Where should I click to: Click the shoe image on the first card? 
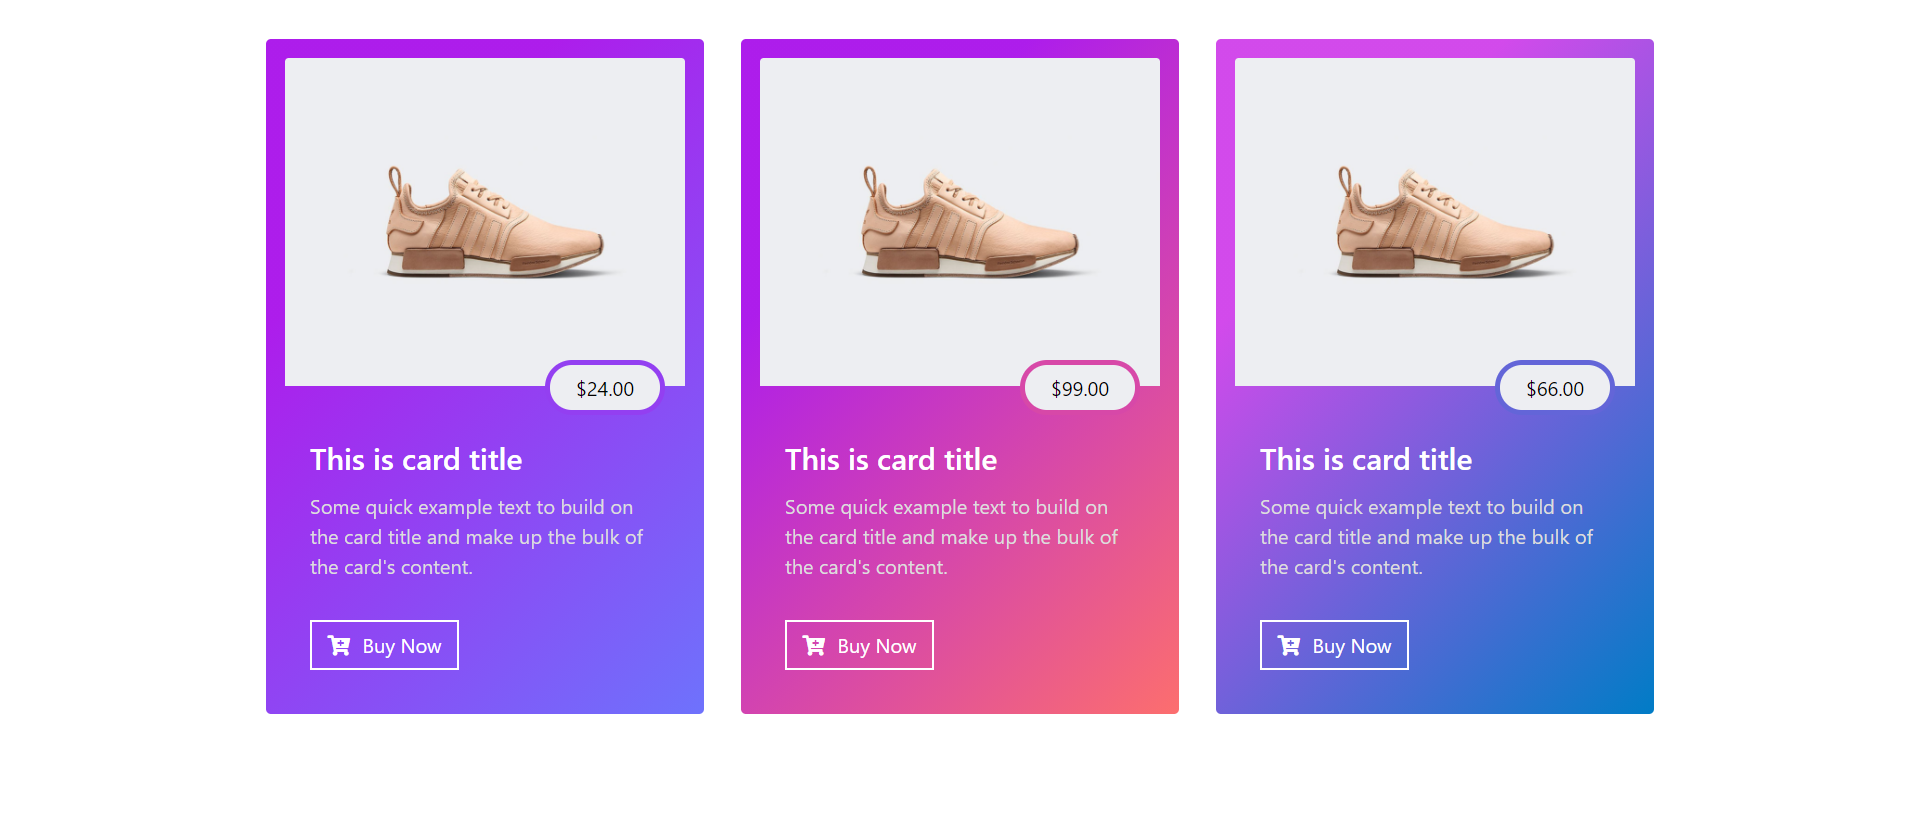point(484,220)
